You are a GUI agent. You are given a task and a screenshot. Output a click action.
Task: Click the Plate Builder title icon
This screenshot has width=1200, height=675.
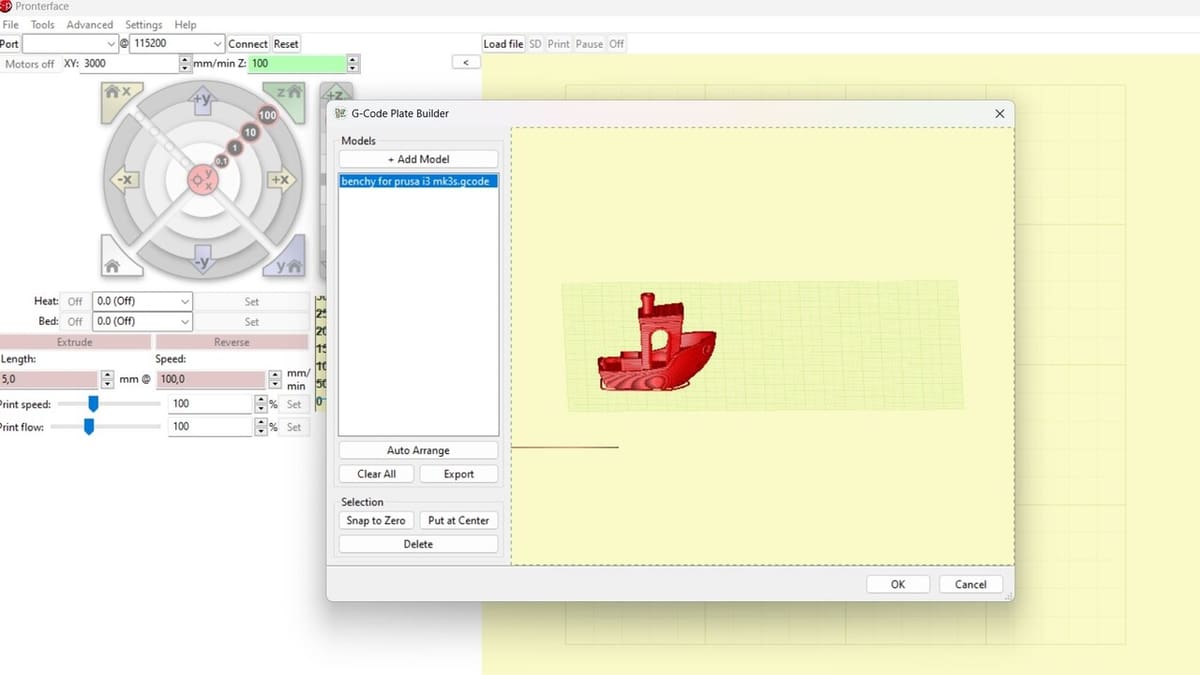(x=340, y=113)
